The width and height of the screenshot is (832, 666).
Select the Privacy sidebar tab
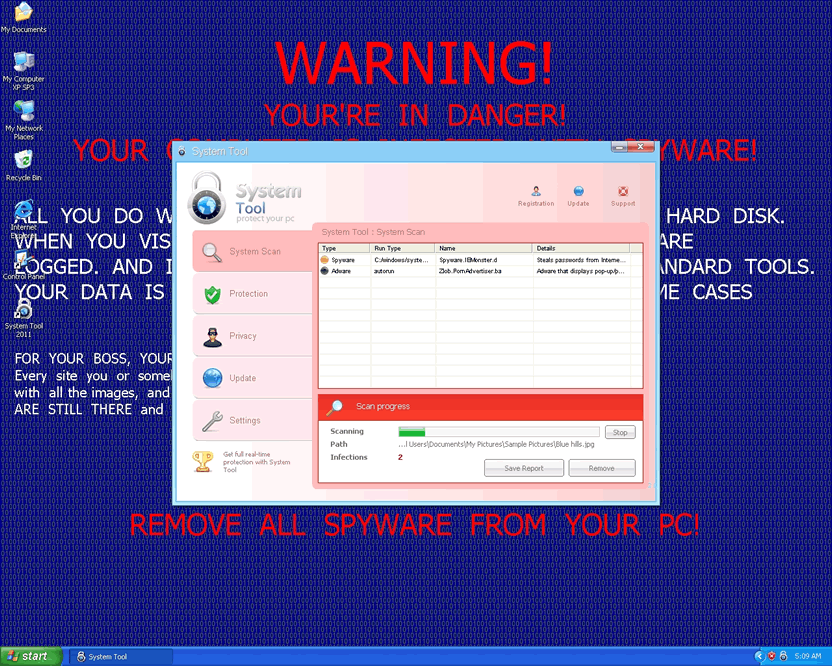(x=253, y=336)
